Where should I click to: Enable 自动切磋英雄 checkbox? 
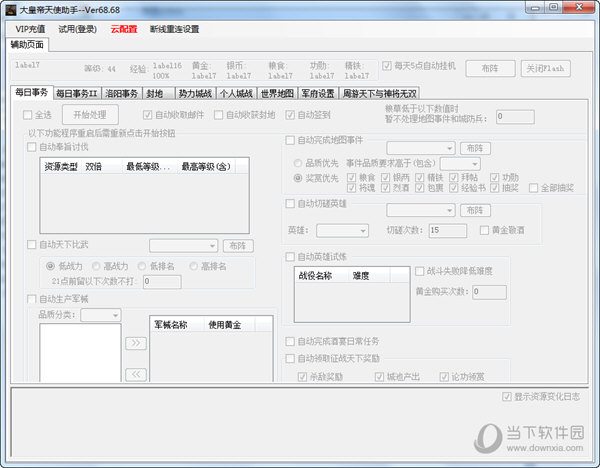click(x=316, y=204)
